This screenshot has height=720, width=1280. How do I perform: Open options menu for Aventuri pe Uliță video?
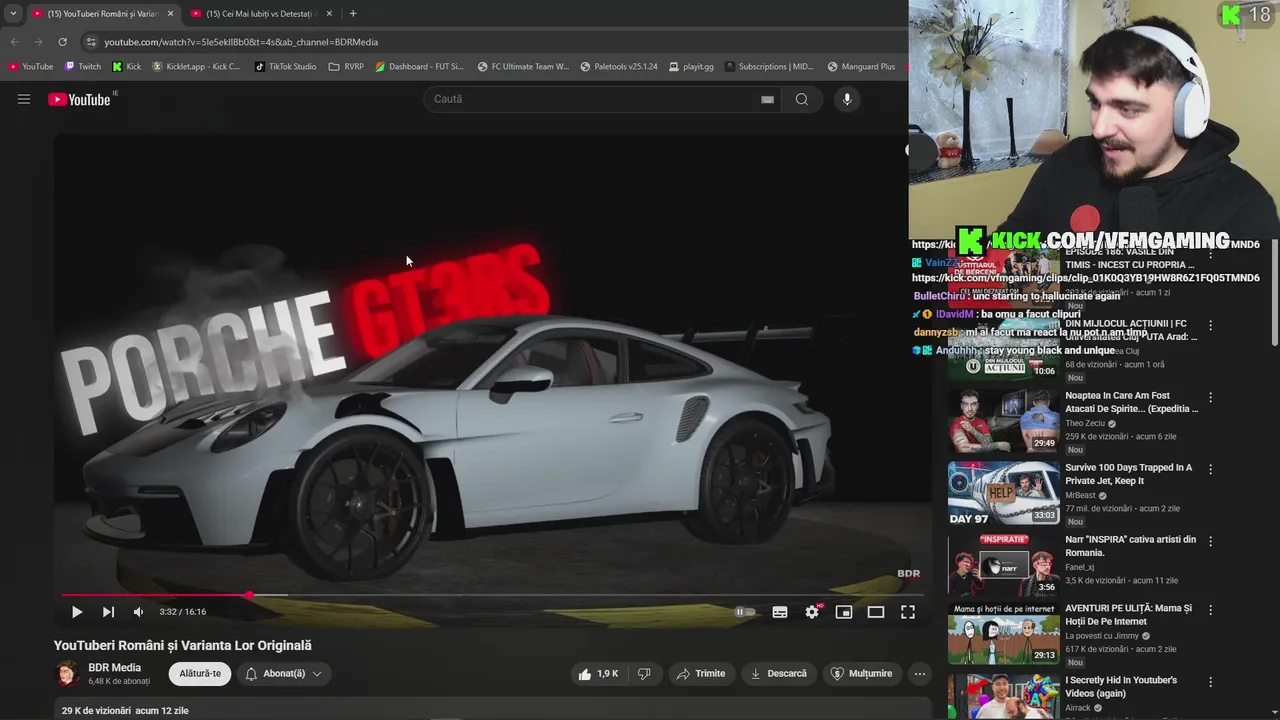(x=1211, y=609)
